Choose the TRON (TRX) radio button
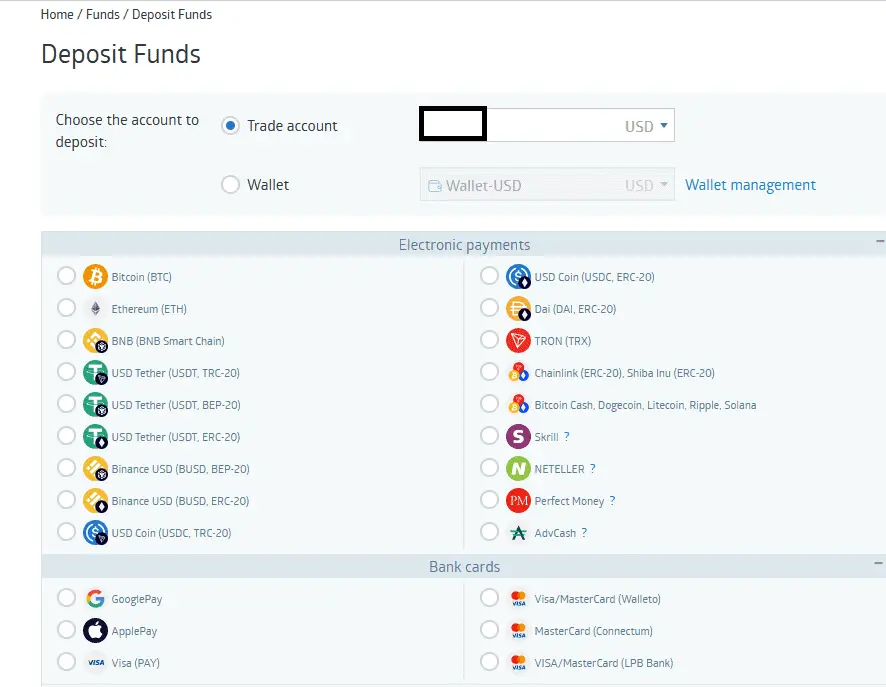886x687 pixels. 489,340
